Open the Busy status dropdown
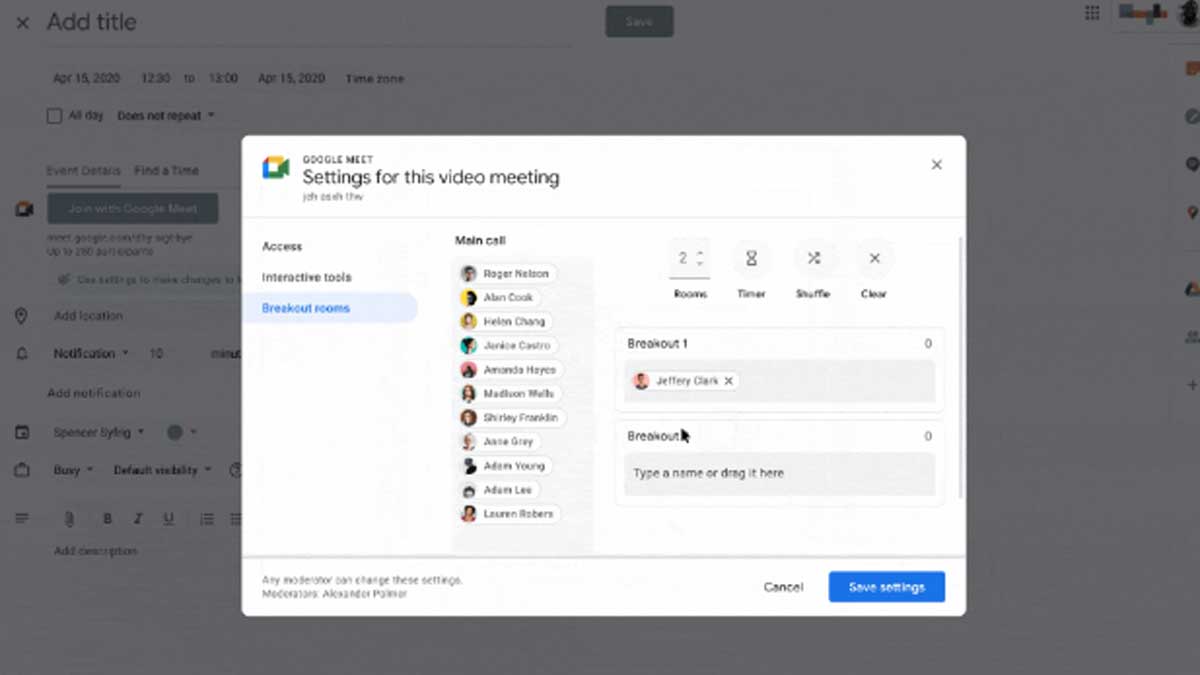This screenshot has width=1200, height=675. pyautogui.click(x=73, y=470)
